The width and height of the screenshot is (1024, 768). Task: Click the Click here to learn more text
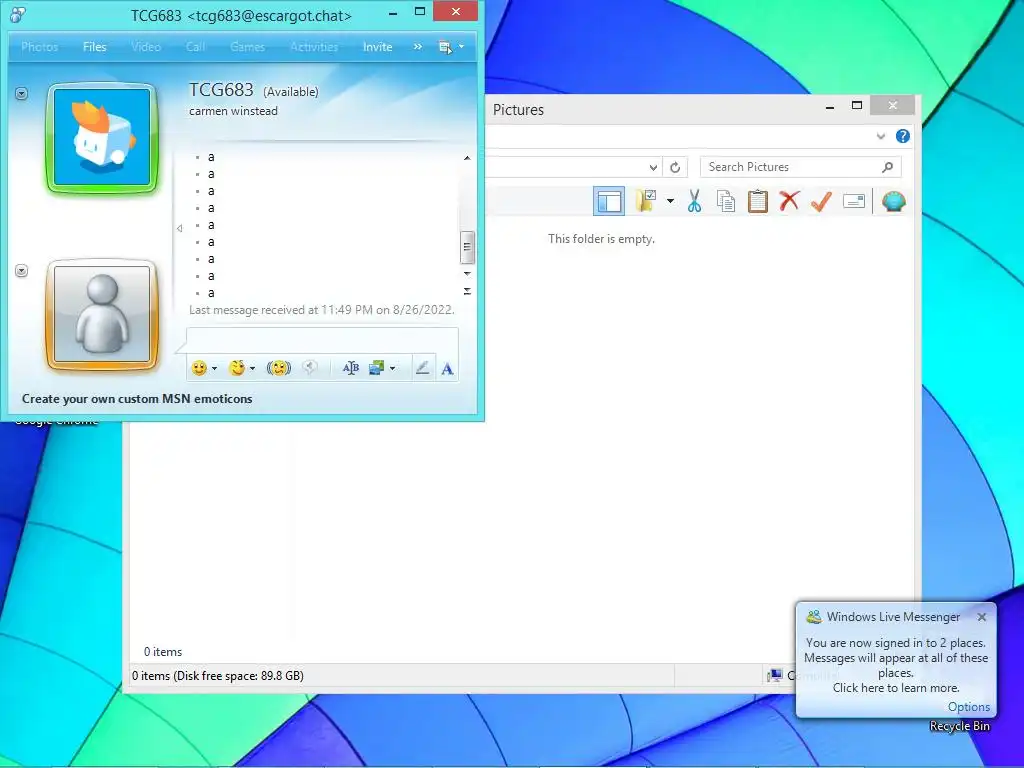[x=896, y=688]
